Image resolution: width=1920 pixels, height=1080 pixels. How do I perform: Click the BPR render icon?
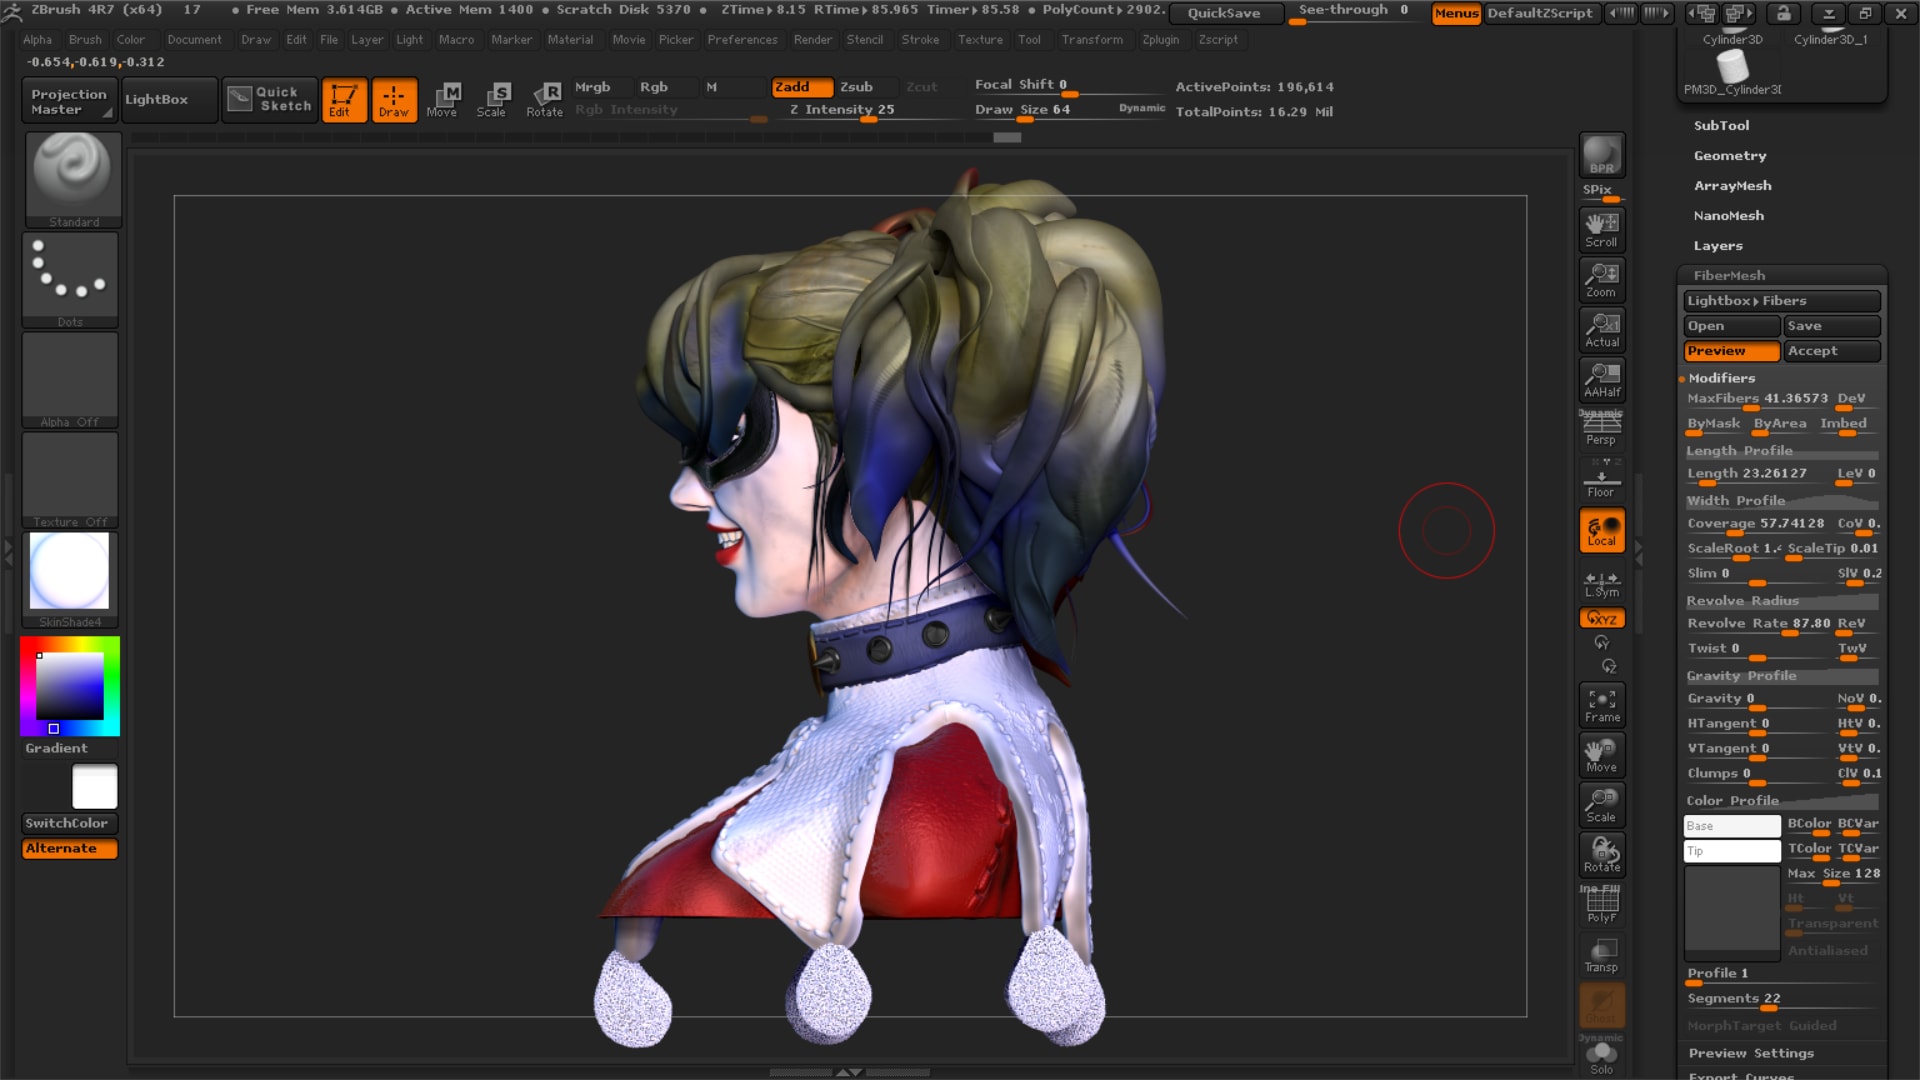1601,155
